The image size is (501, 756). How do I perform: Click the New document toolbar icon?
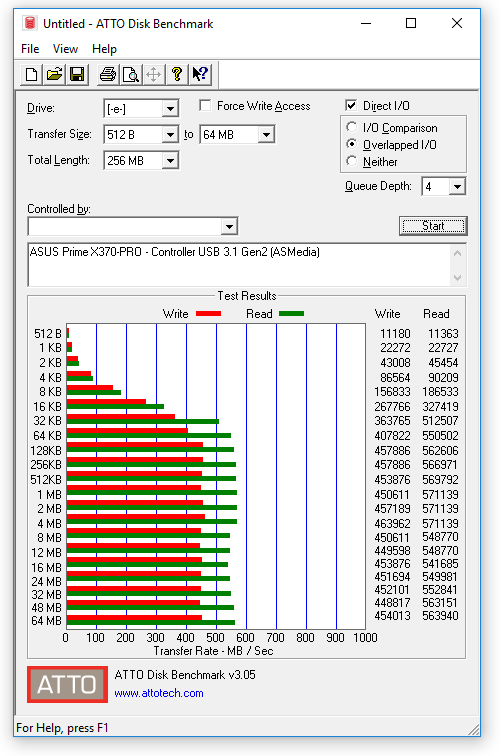coord(32,74)
